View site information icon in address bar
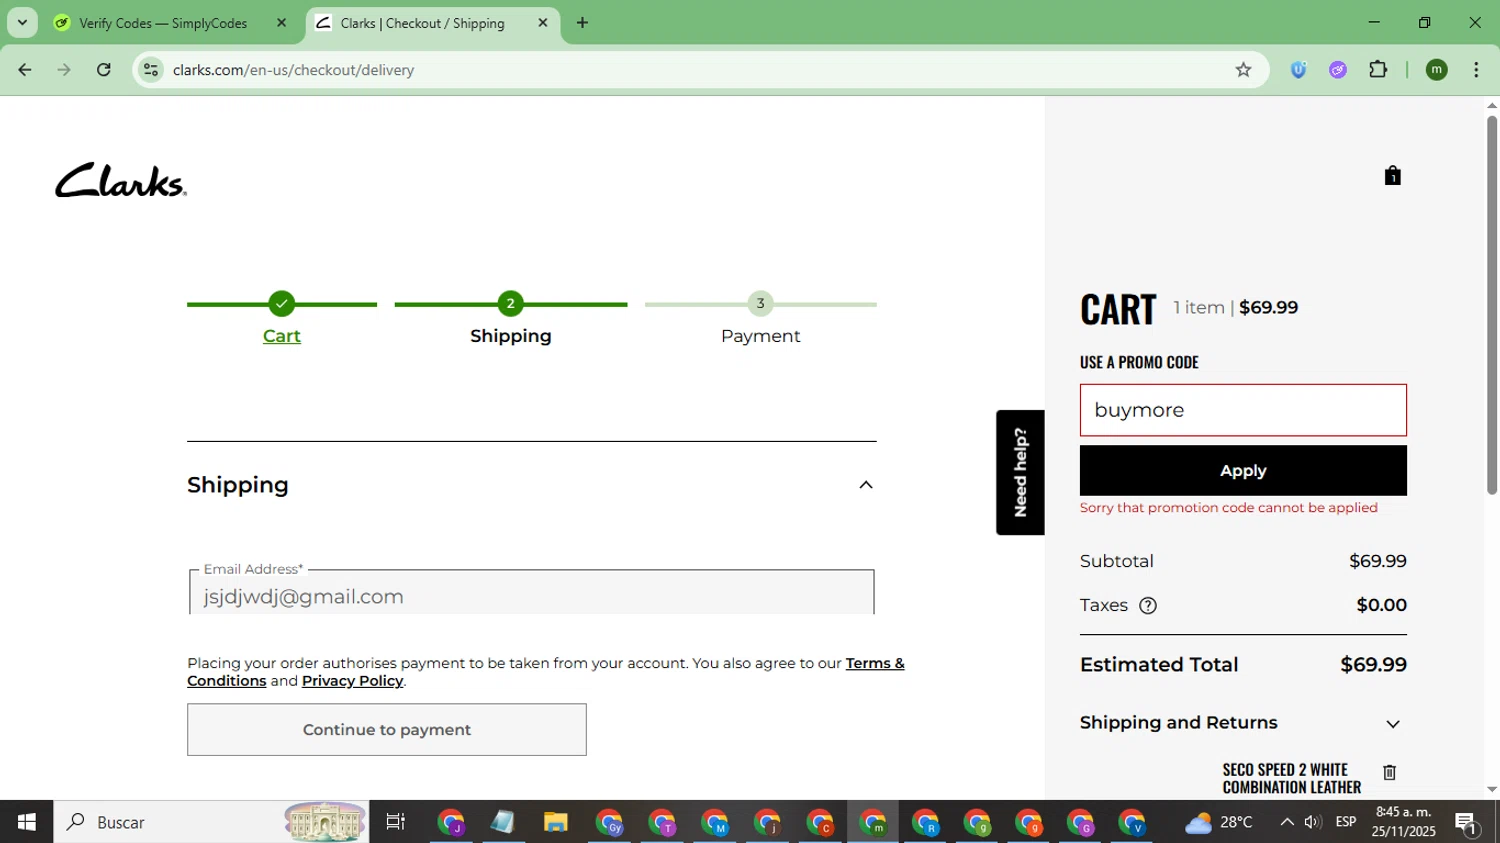 [151, 70]
